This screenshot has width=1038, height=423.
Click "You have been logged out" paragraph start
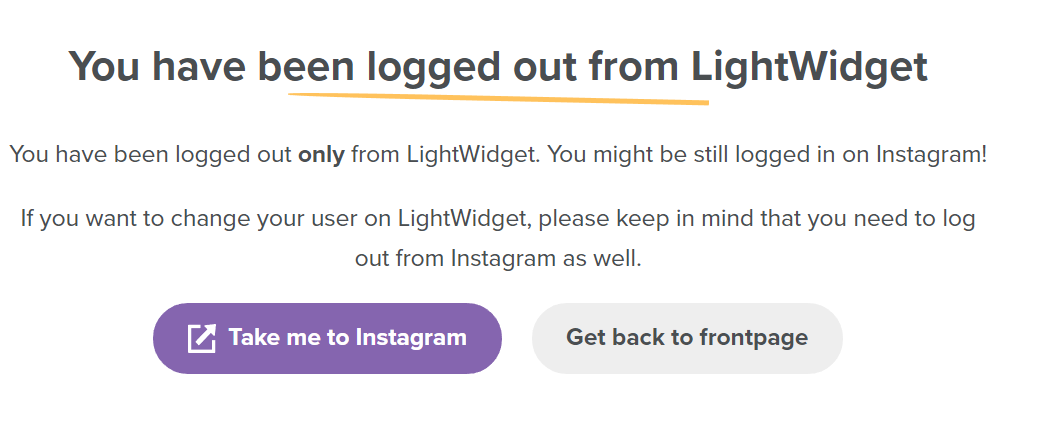[150, 155]
